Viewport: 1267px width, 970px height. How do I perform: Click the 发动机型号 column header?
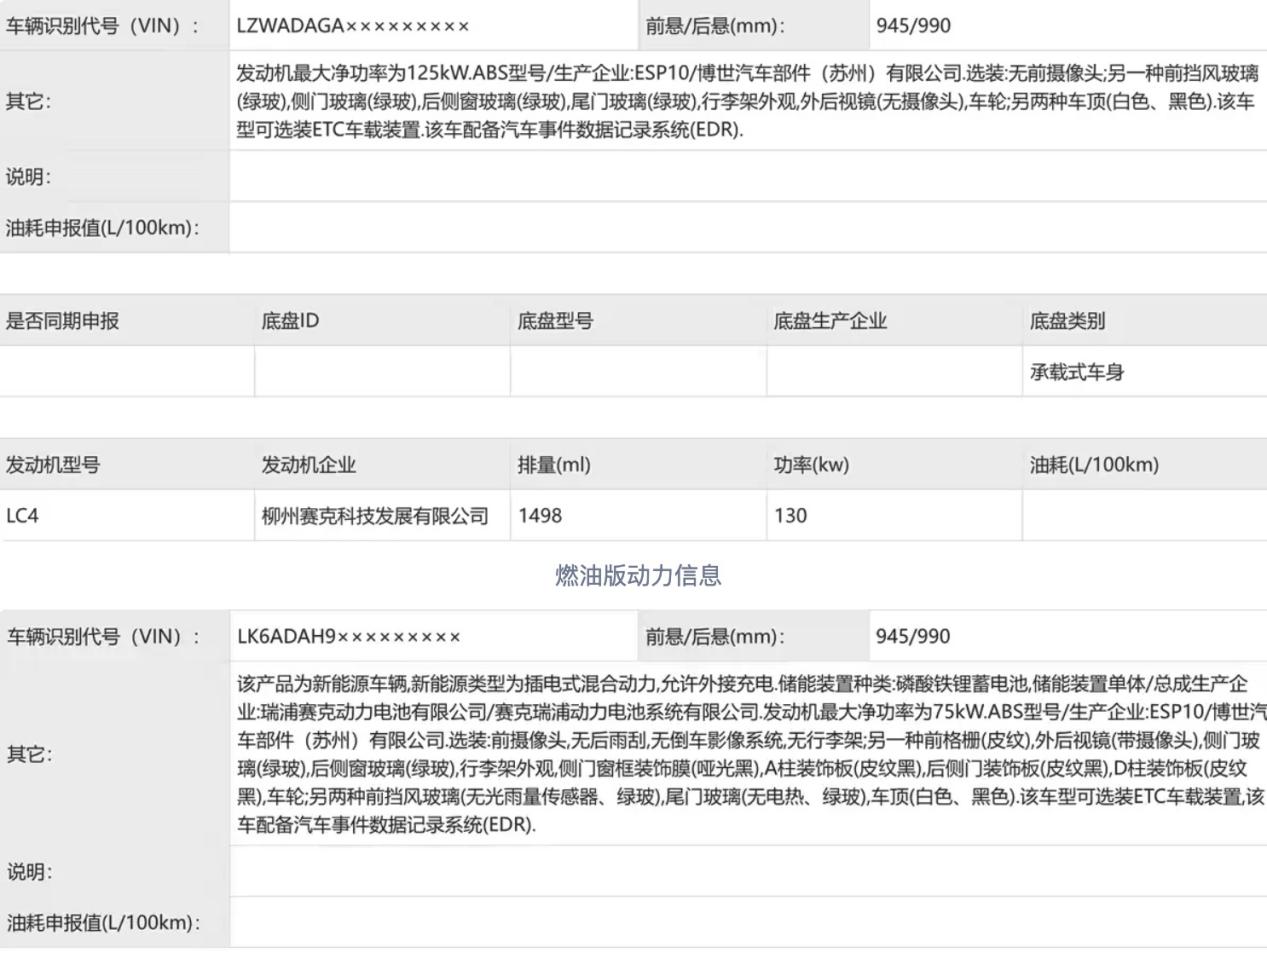click(53, 465)
